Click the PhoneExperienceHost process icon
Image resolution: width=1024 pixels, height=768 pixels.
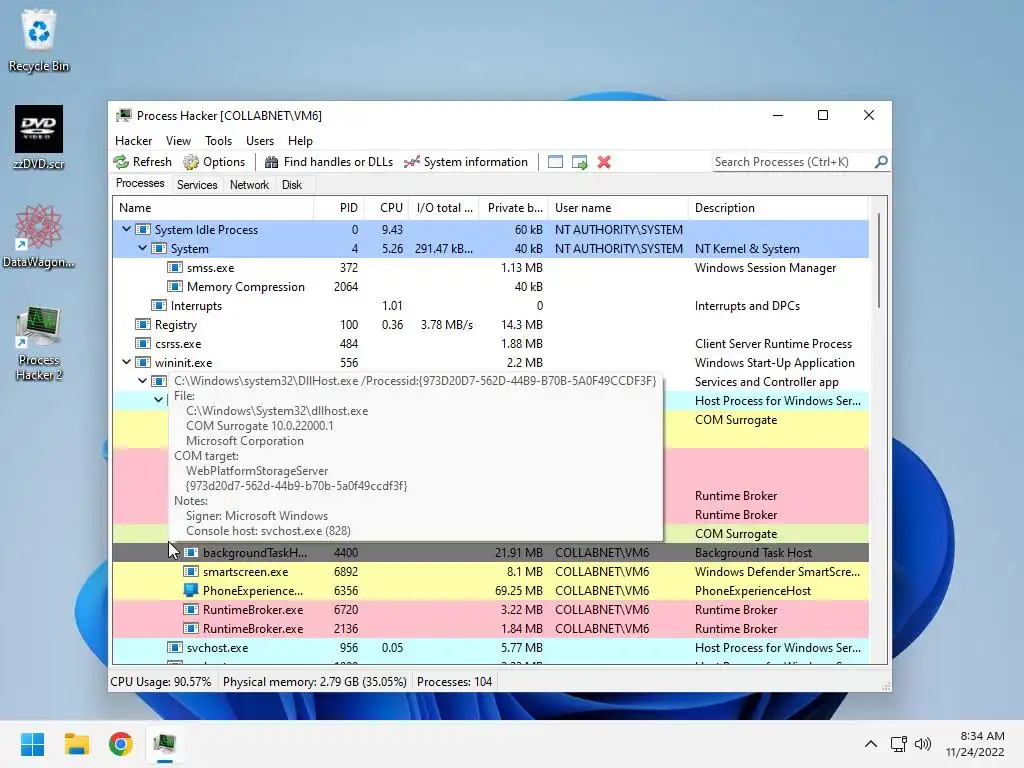pos(191,590)
